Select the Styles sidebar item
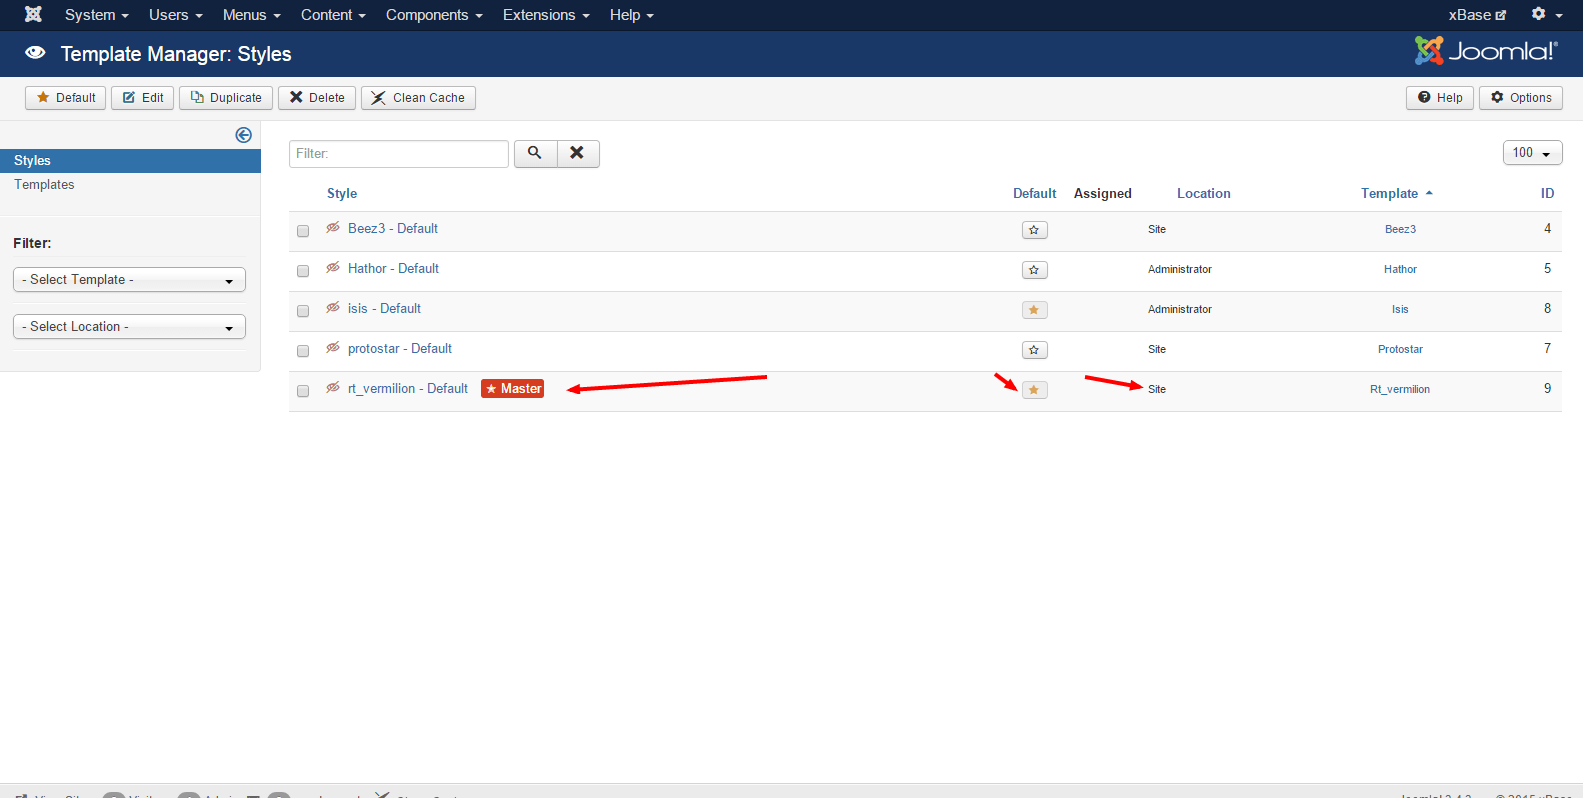Screen dimensions: 1583x798 click(x=130, y=161)
